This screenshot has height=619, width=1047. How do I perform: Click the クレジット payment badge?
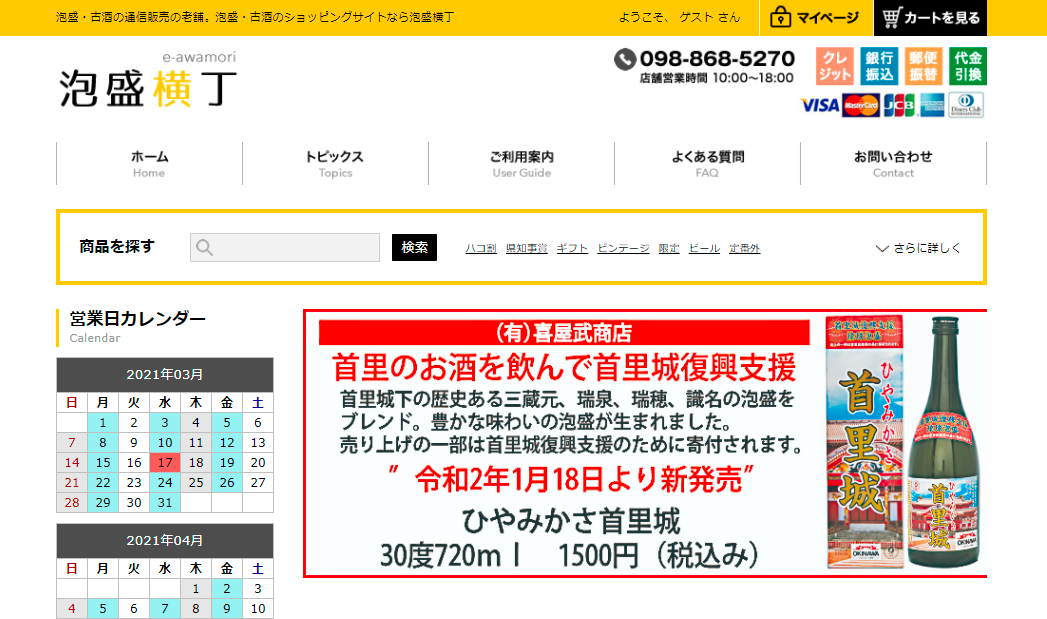(x=835, y=66)
